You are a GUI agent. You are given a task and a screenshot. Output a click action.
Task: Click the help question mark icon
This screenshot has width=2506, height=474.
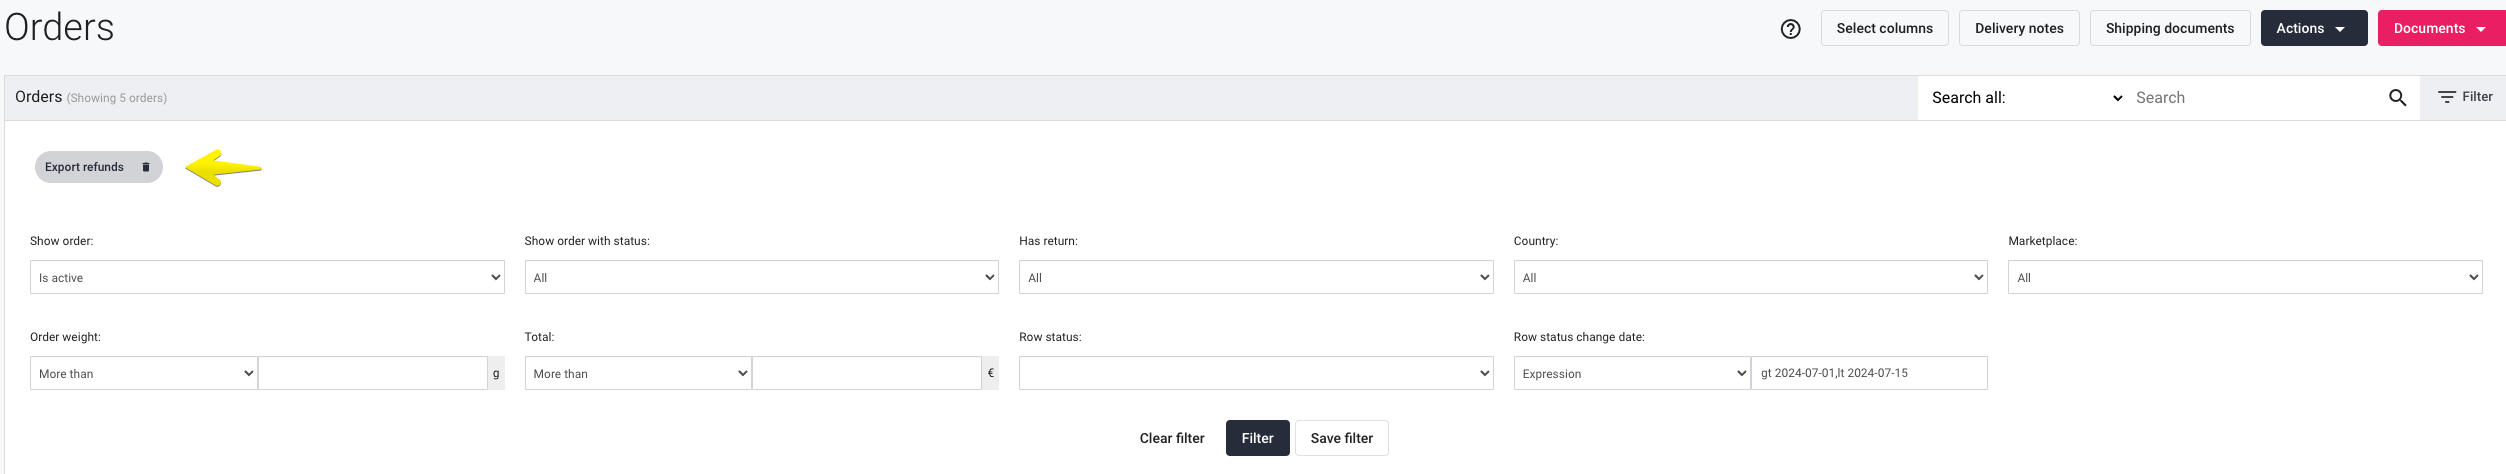pos(1790,29)
